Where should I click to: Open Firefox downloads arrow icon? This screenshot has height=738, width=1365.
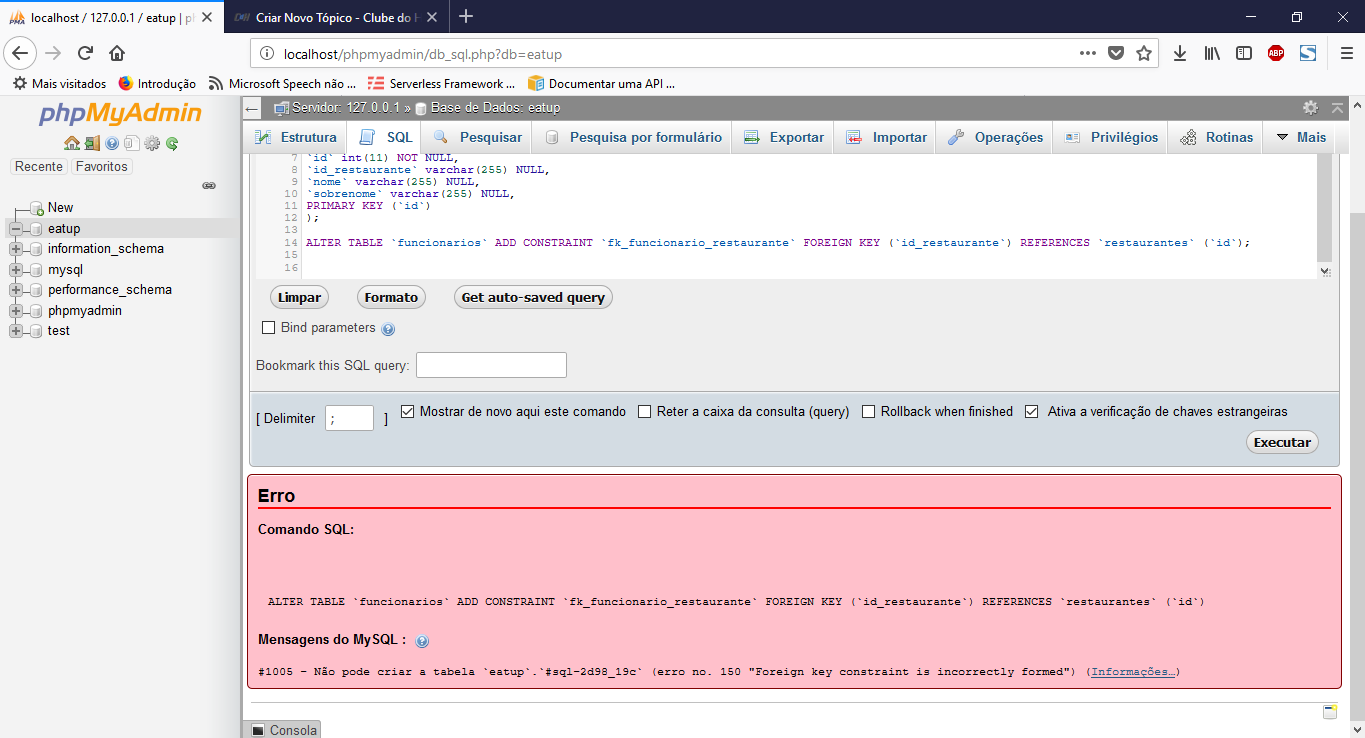point(1180,53)
